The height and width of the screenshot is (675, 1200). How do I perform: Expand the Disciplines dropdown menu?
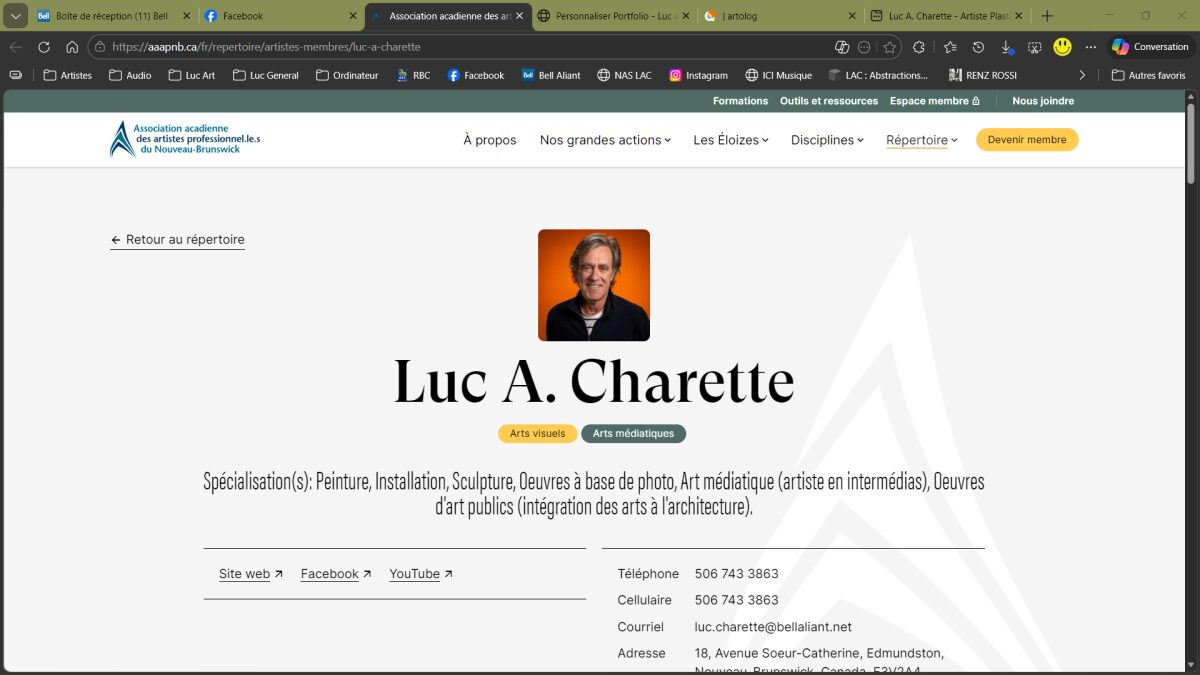pyautogui.click(x=826, y=140)
